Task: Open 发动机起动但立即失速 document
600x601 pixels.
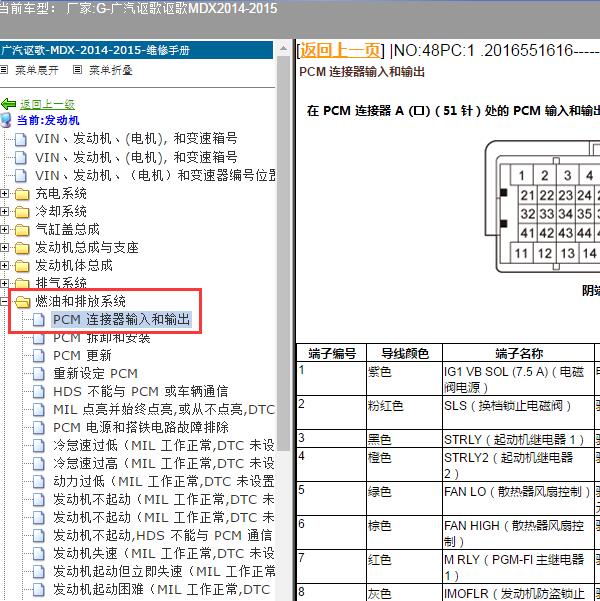Action: pyautogui.click(x=164, y=571)
